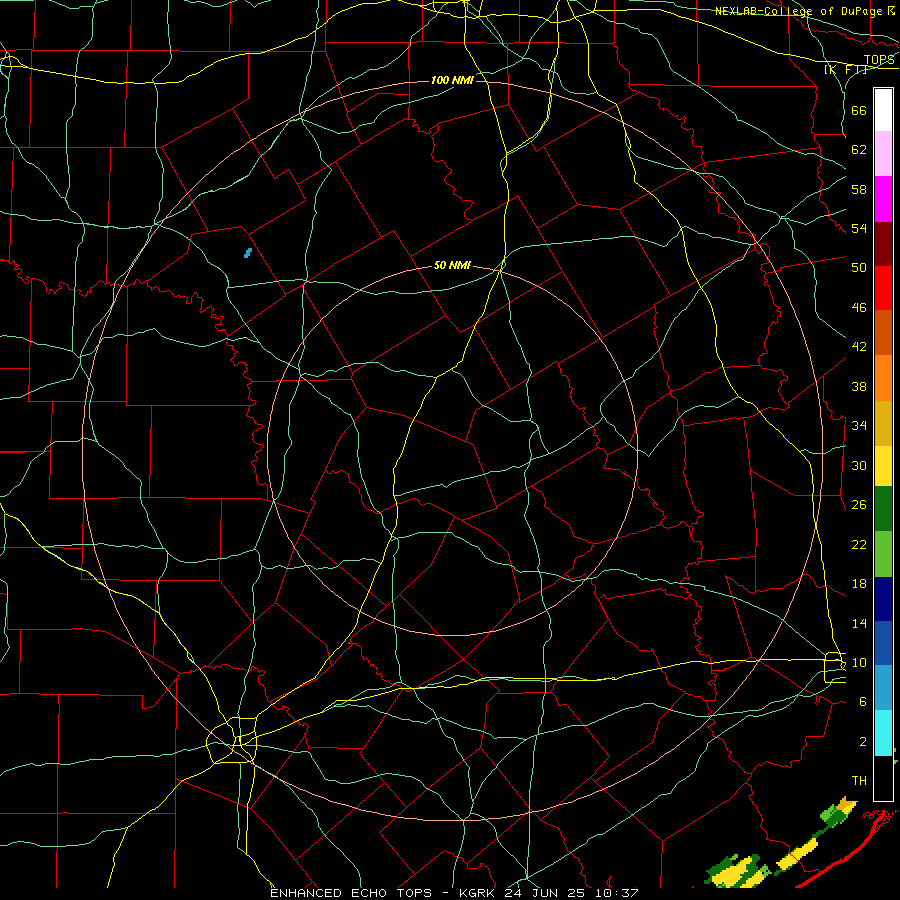Click the 'ENHANCED ECHO TOPS' product title
Screen dimensions: 900x900
point(351,893)
